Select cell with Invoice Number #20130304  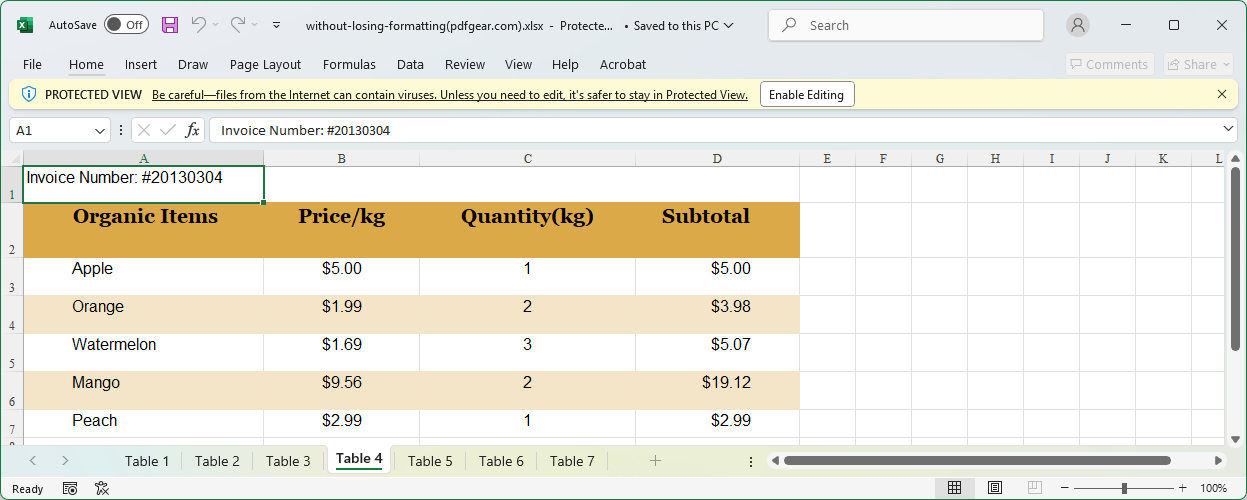pos(143,185)
